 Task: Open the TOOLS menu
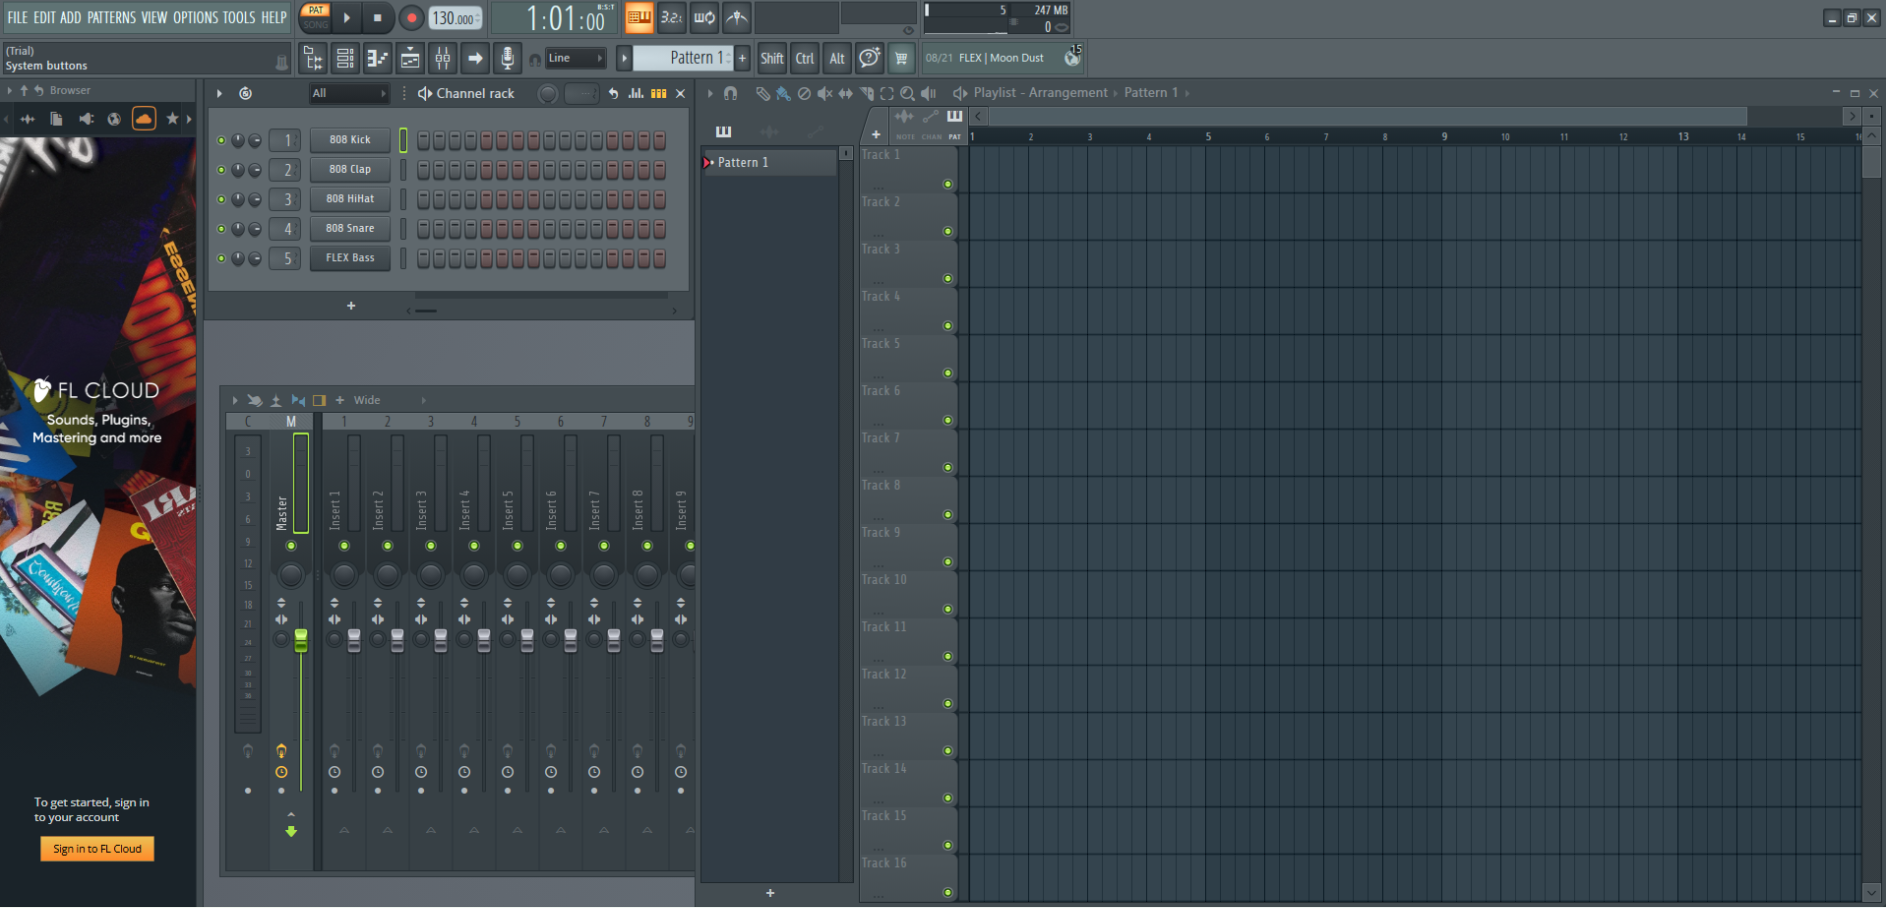tap(239, 17)
